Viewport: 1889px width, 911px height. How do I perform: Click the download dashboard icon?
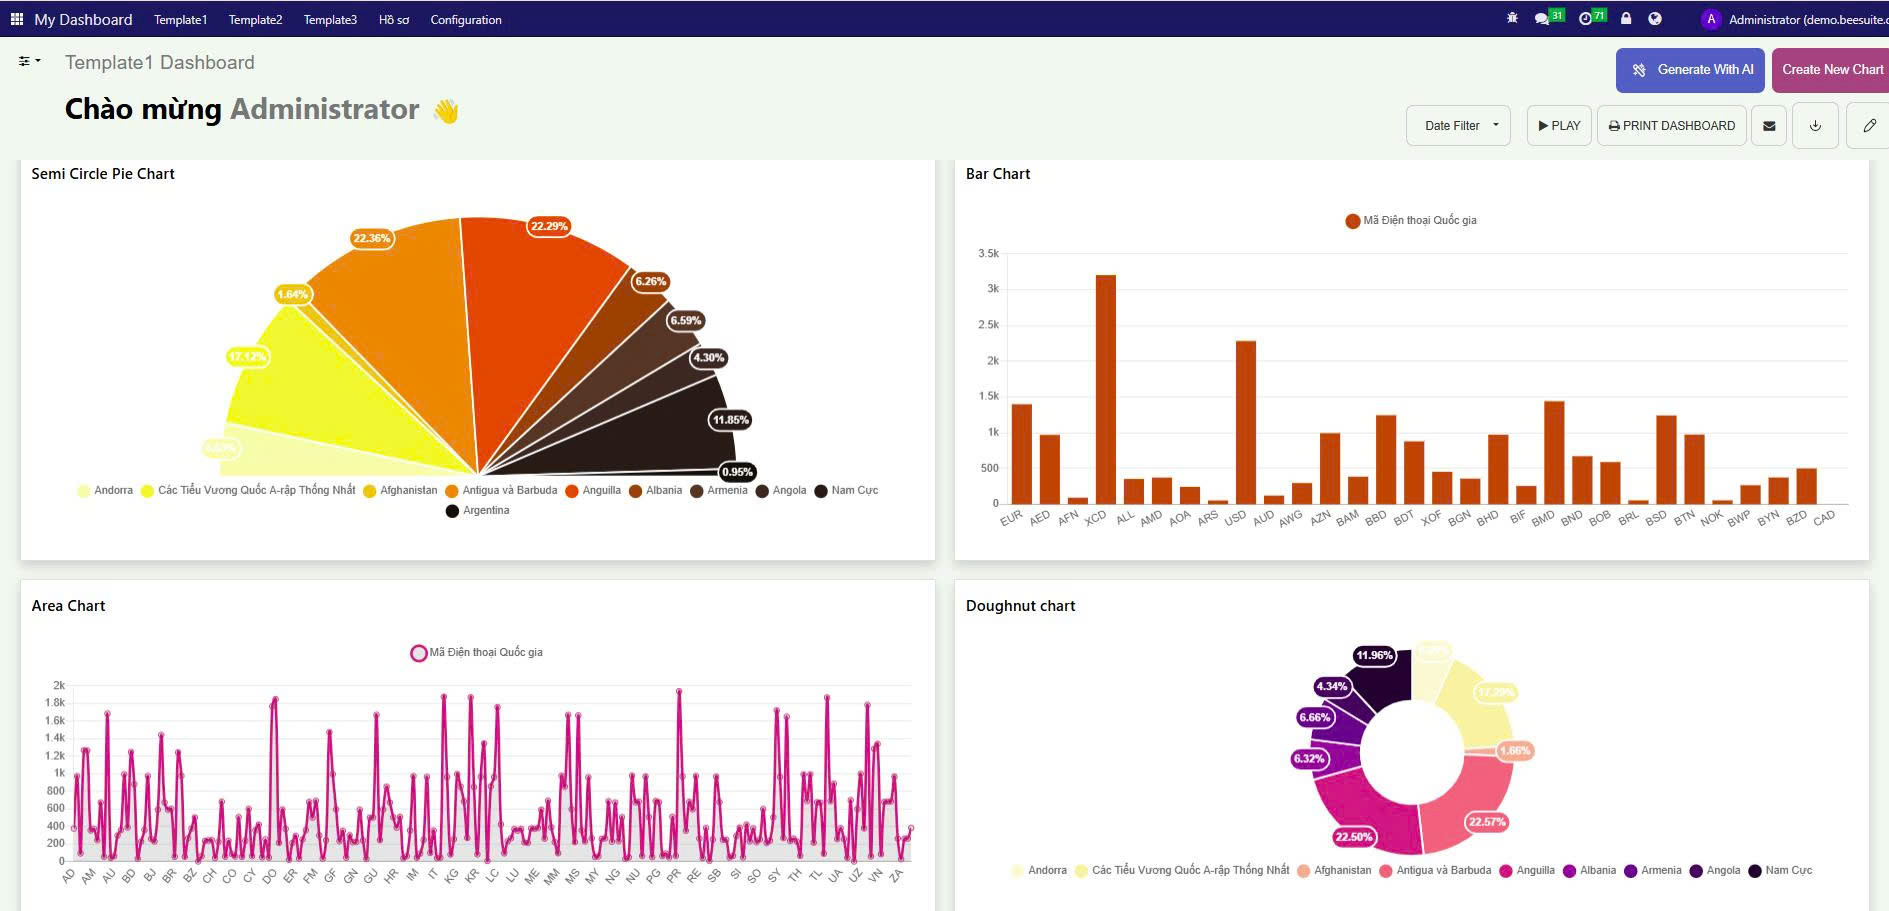(1815, 126)
